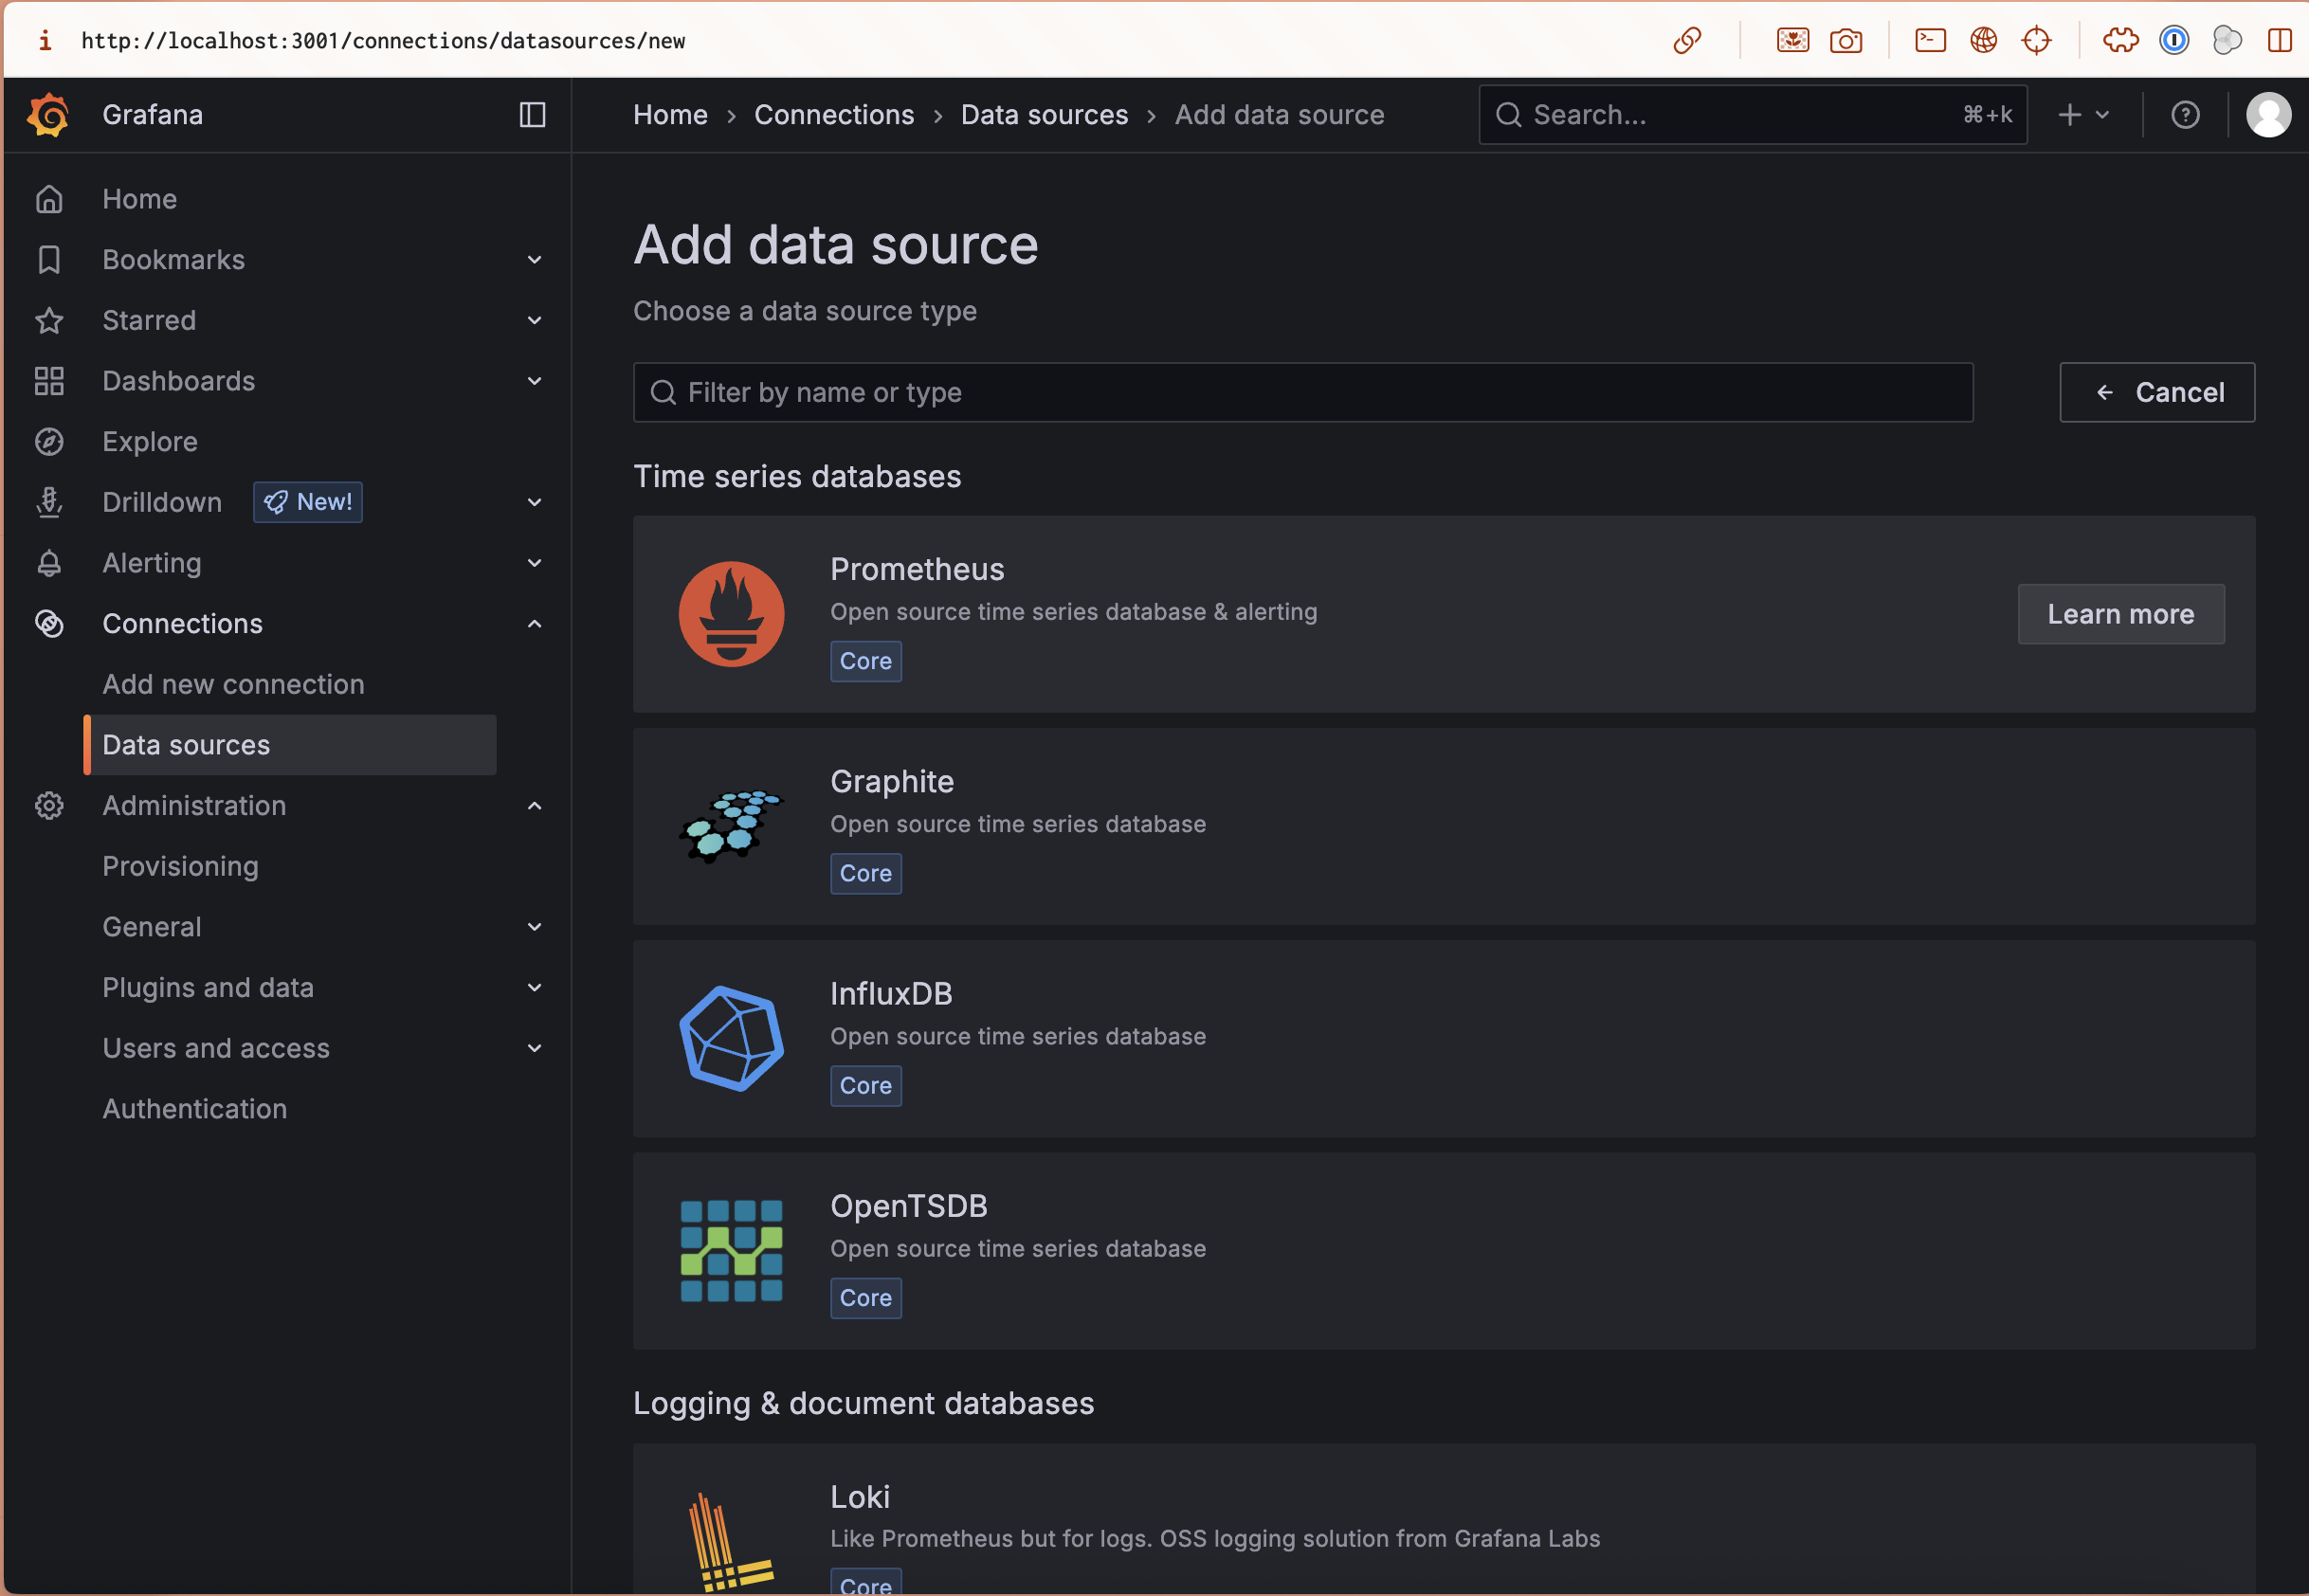This screenshot has height=1596, width=2309.
Task: Select the Graphite data source title
Action: click(x=892, y=782)
